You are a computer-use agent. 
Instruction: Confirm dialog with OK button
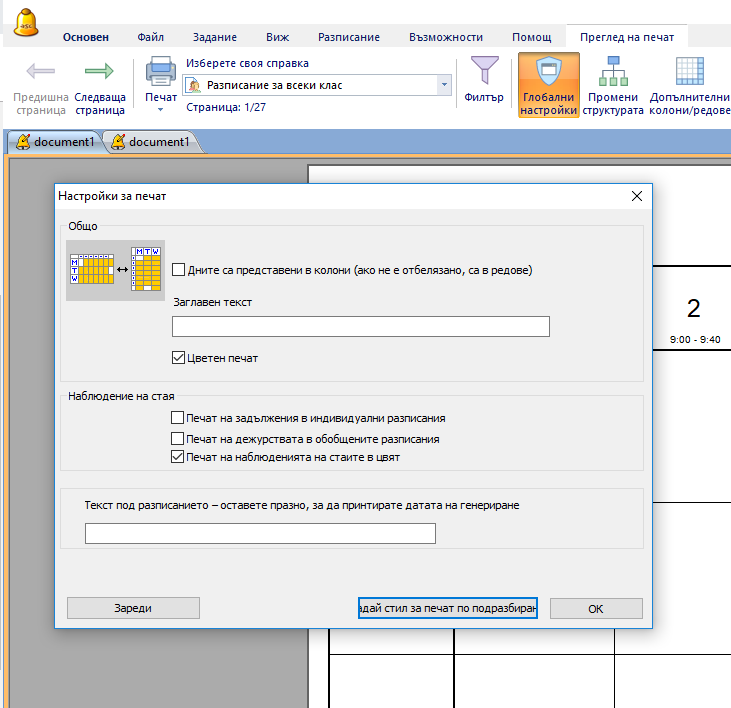(596, 608)
